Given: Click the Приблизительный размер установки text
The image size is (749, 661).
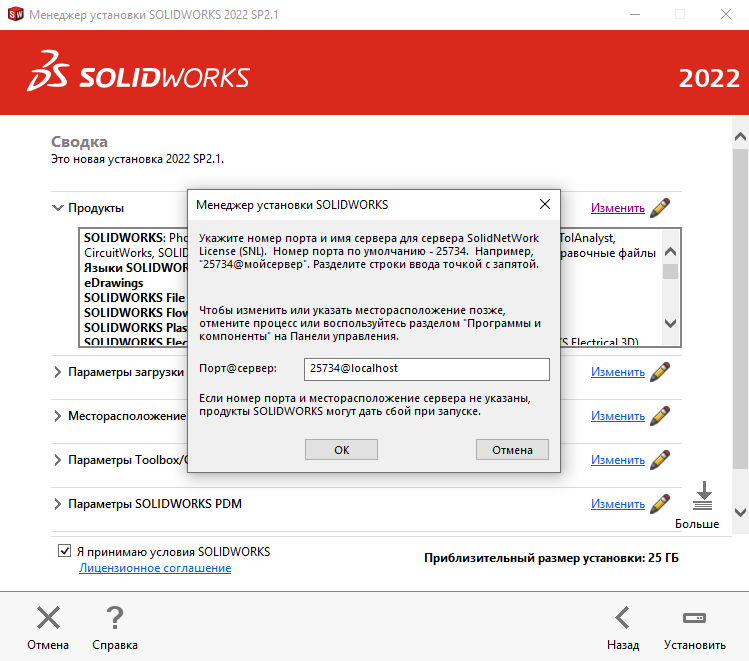Looking at the screenshot, I should point(551,558).
